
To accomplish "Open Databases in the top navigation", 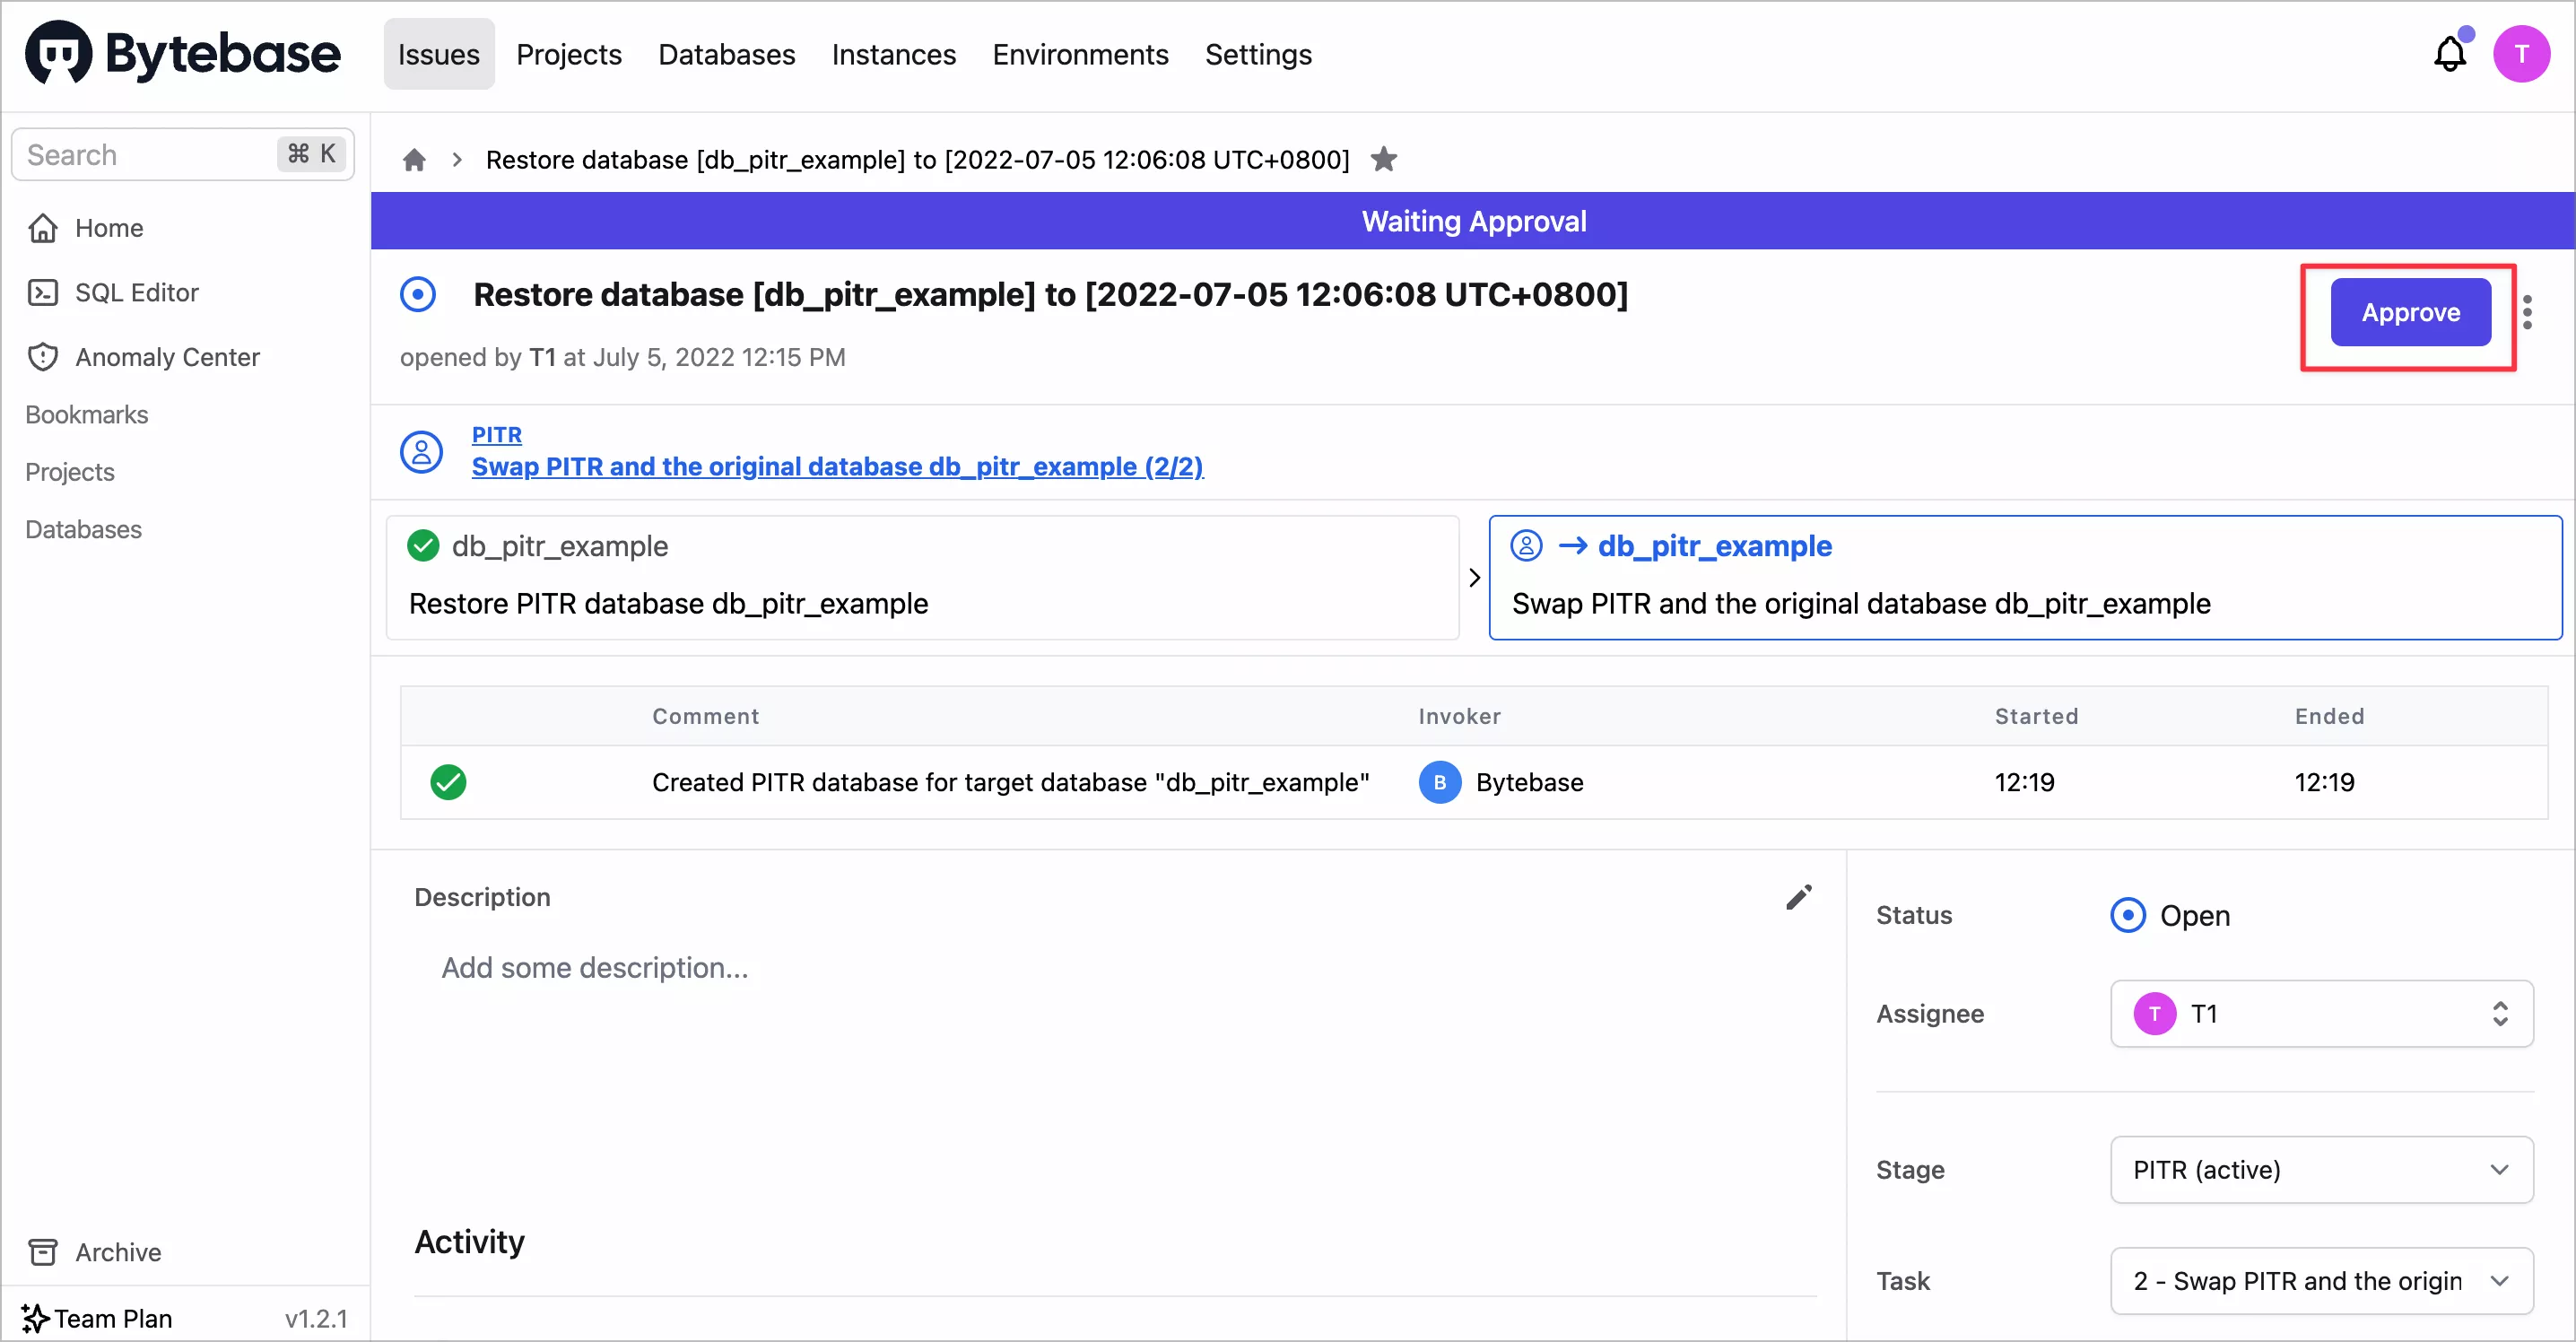I will click(727, 54).
